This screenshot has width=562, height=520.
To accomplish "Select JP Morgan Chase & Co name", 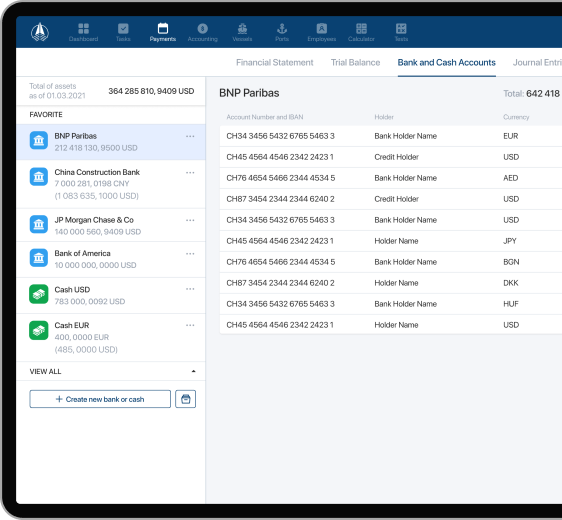I will pyautogui.click(x=94, y=220).
